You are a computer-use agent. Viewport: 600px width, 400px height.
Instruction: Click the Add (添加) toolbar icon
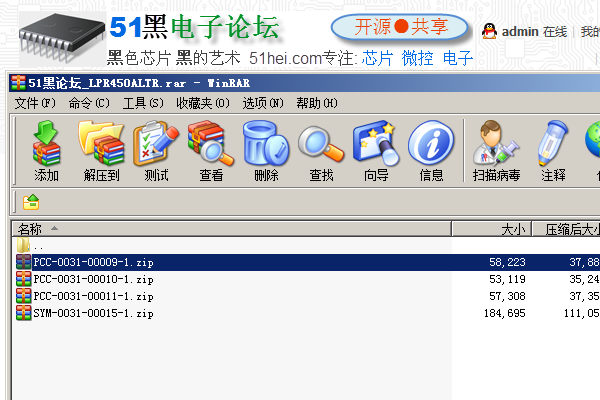coord(46,143)
